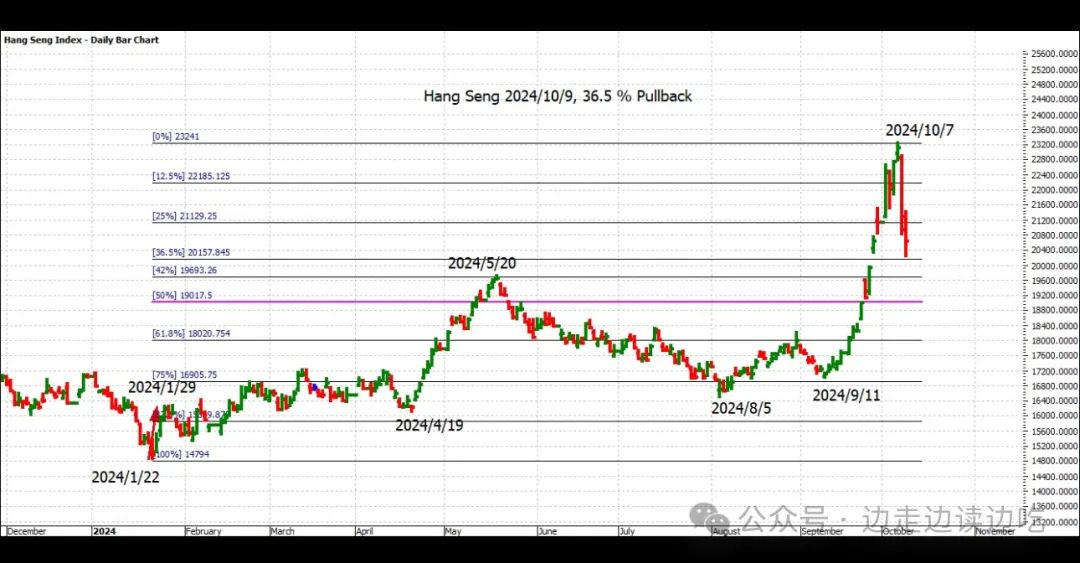1080x563 pixels.
Task: Select the 25200.0000 price axis value
Action: (x=1055, y=70)
